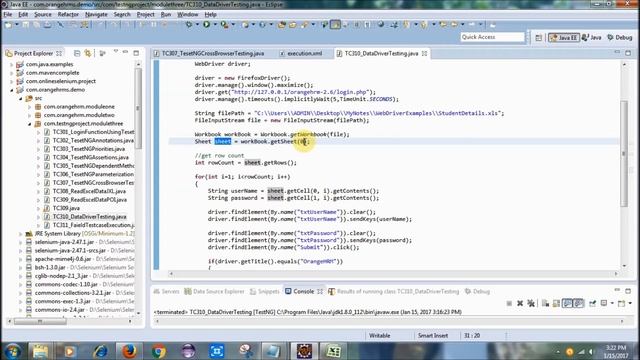Open the Navigate menu
This screenshot has width=640, height=360.
[x=96, y=14]
